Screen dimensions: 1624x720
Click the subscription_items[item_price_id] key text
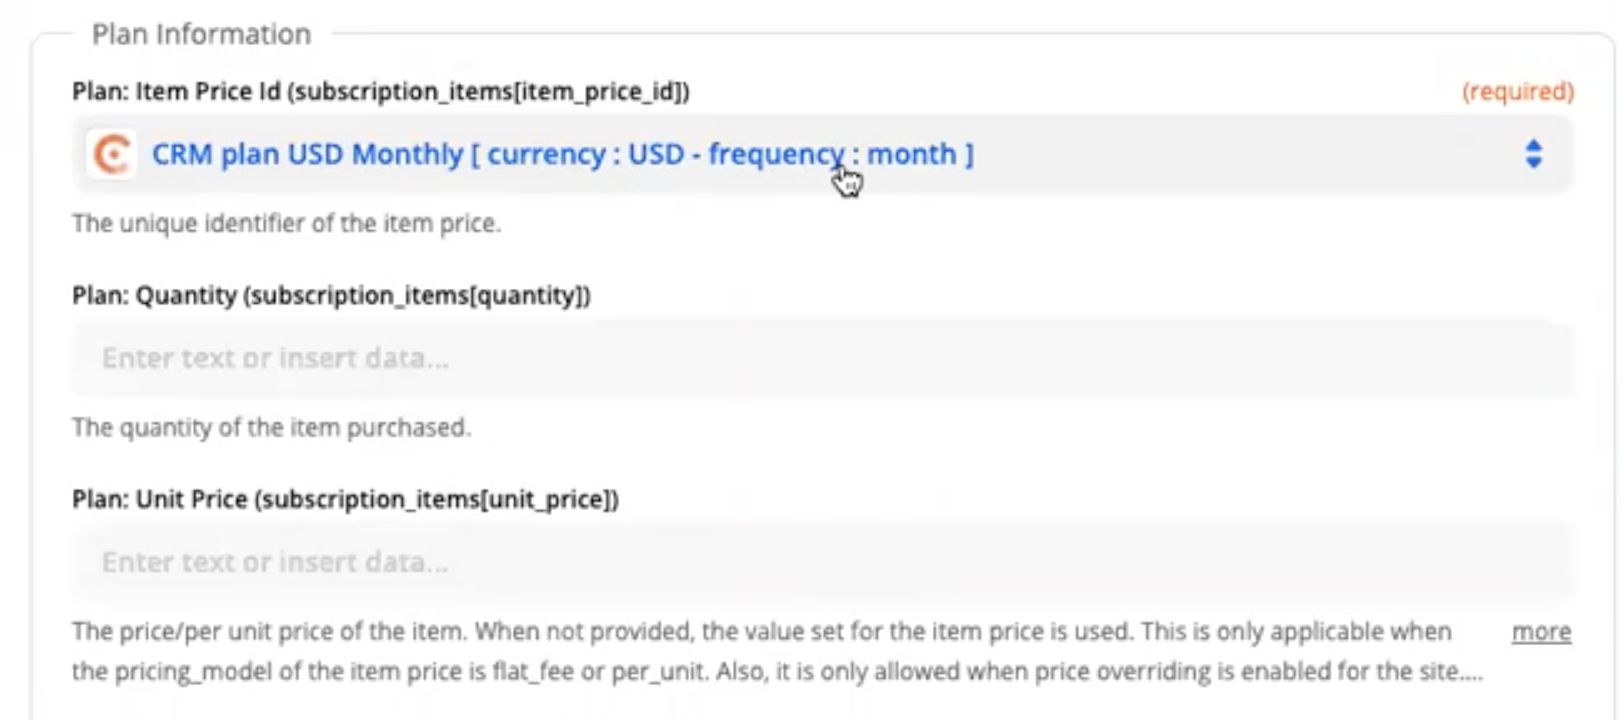(x=488, y=92)
